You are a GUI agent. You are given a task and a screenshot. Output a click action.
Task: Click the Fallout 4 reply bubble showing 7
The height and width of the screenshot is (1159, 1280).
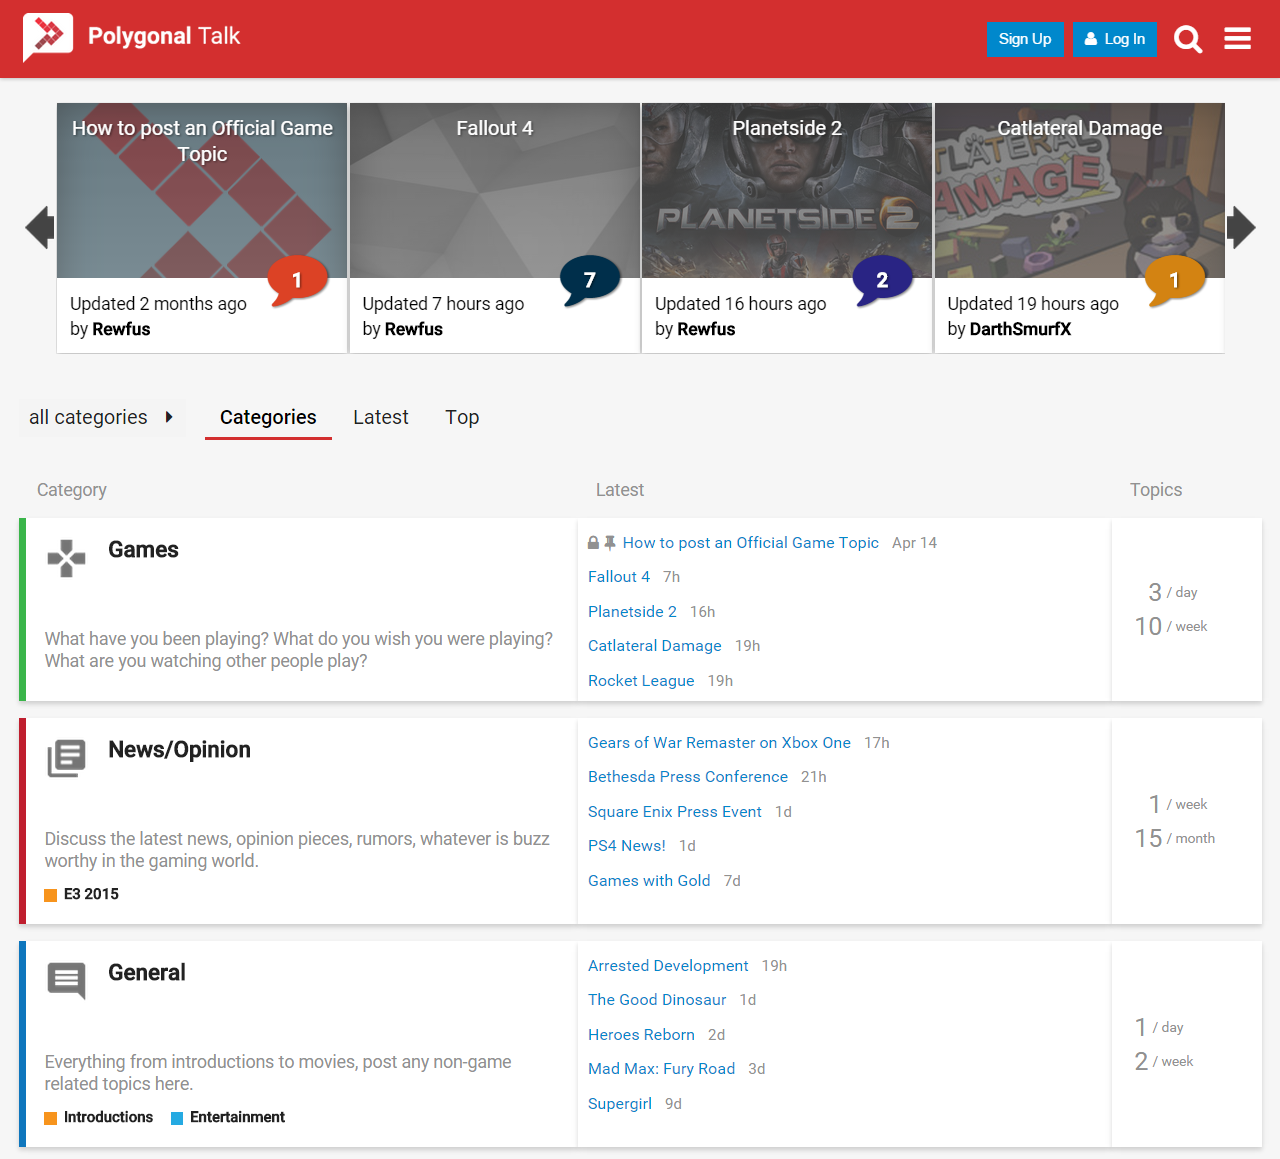pyautogui.click(x=589, y=280)
